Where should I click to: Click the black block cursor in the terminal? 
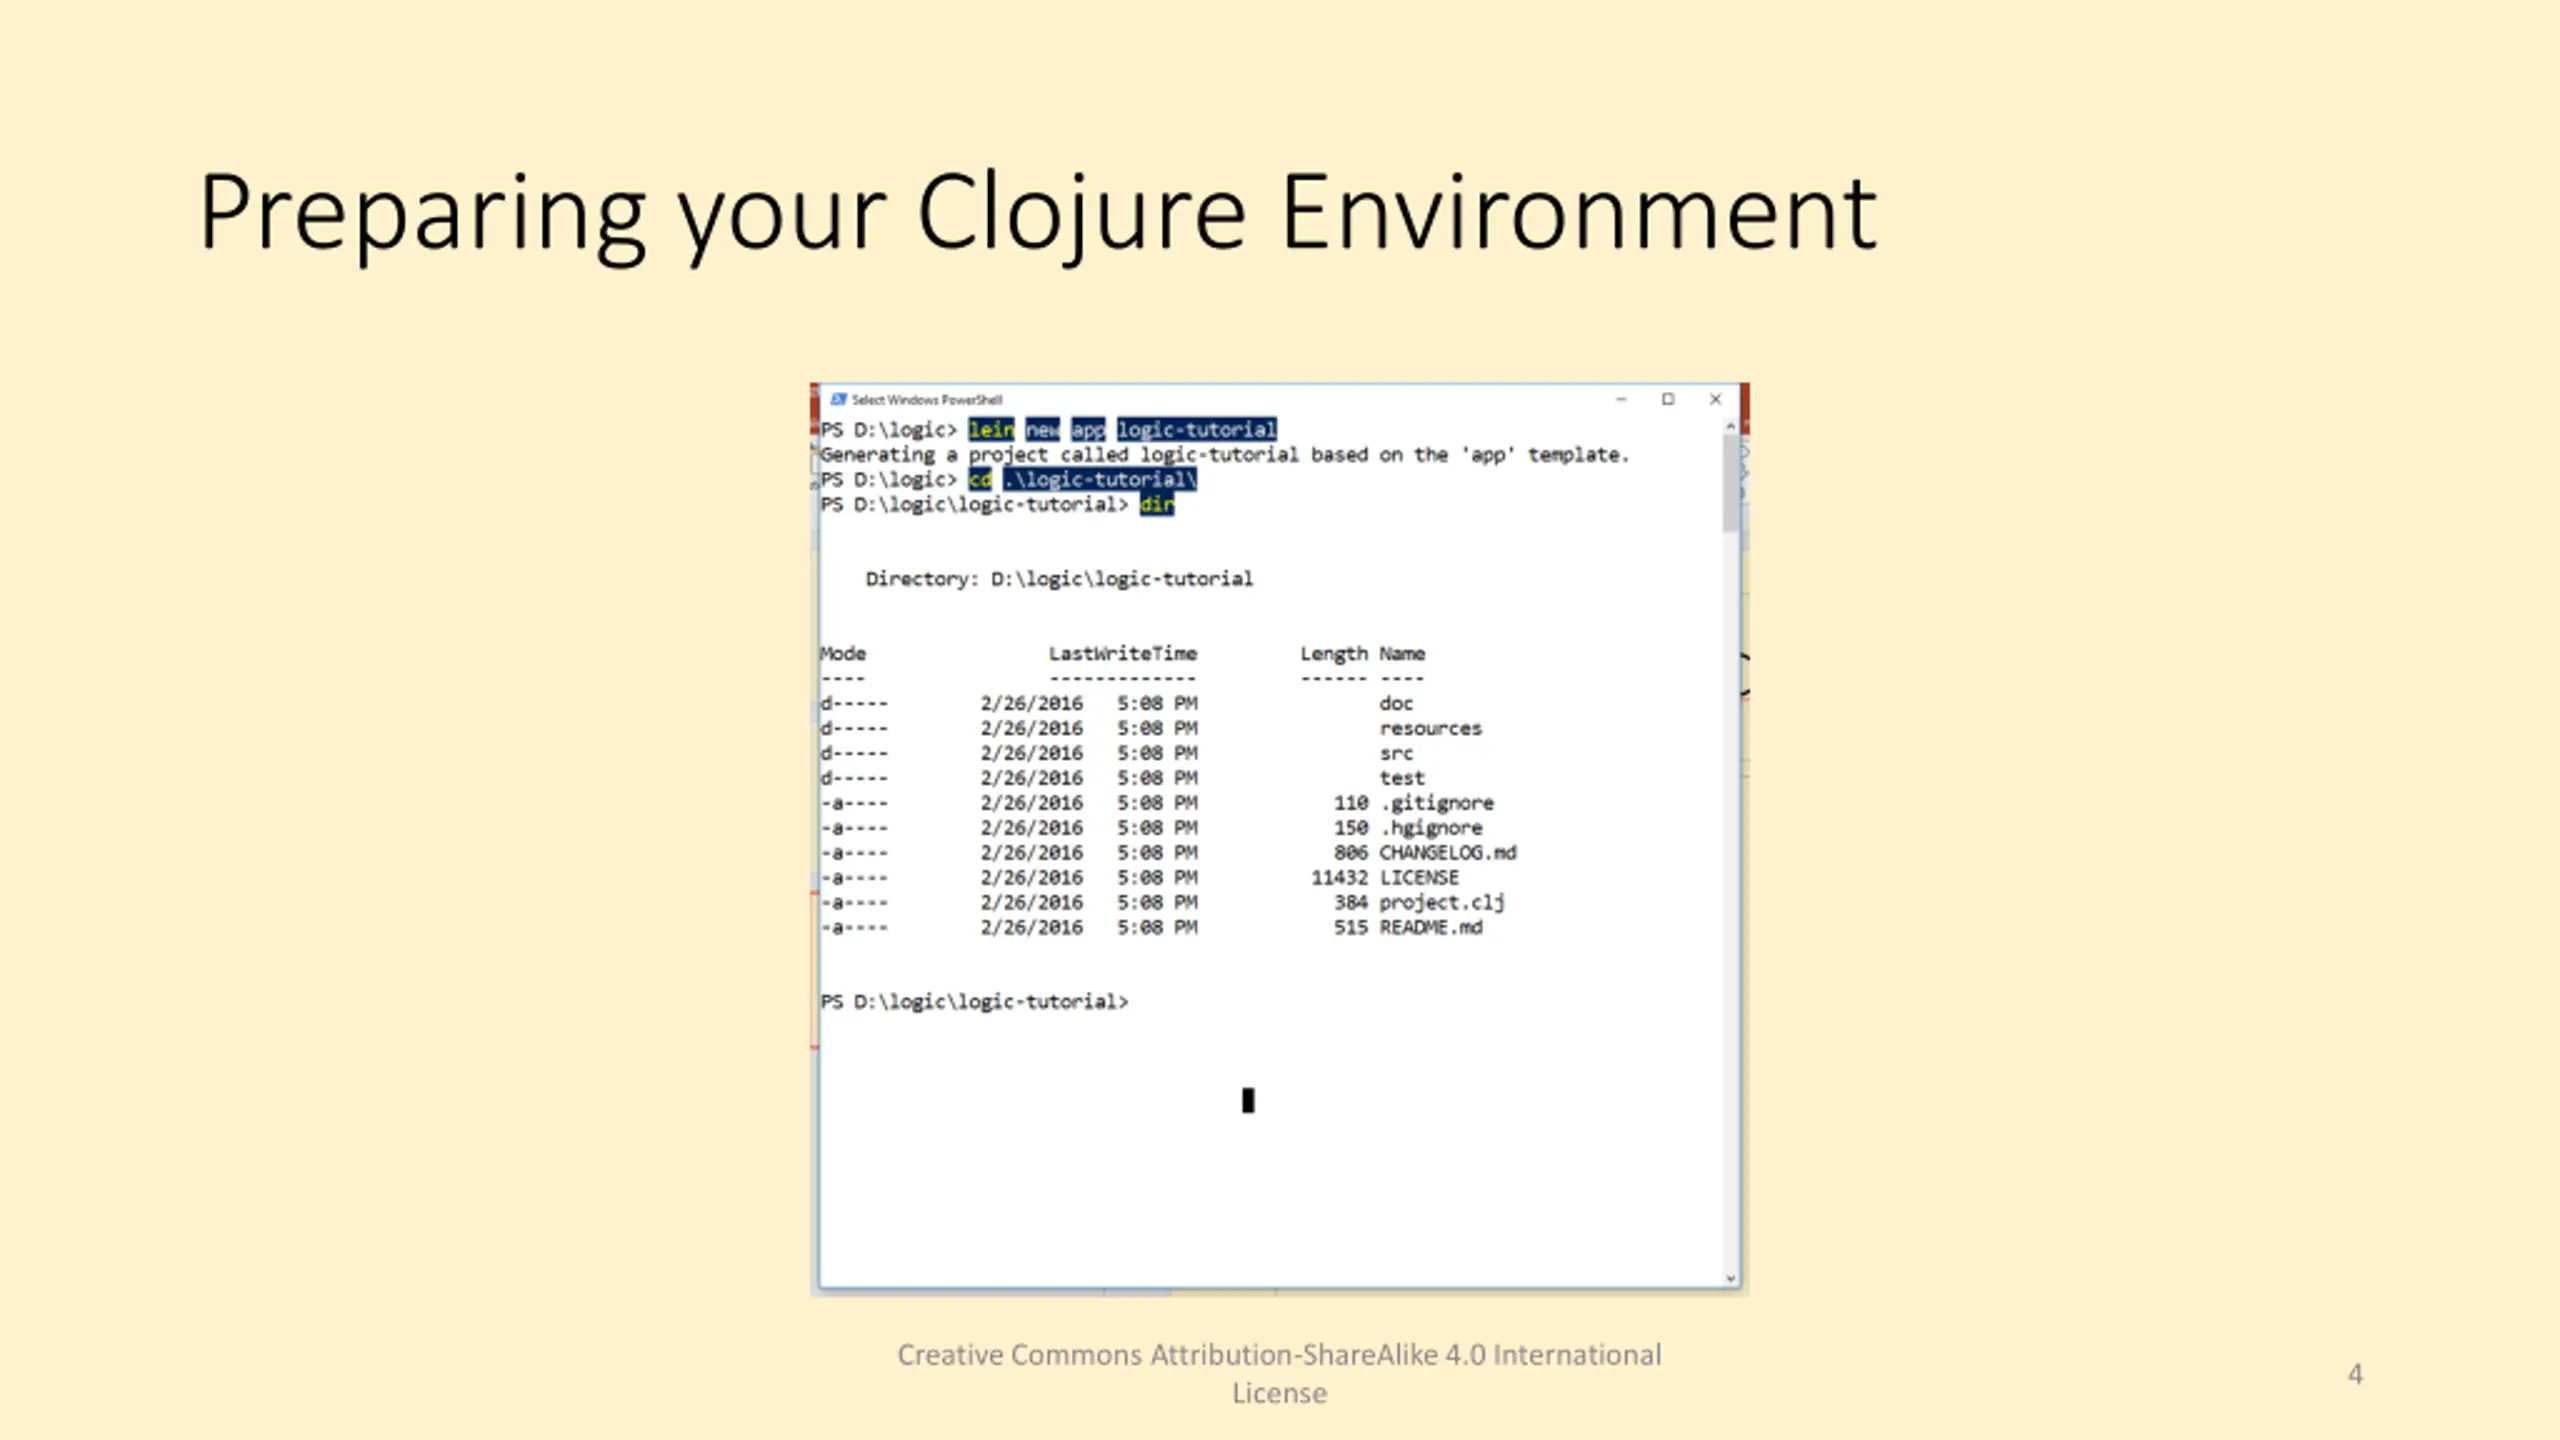pyautogui.click(x=1248, y=1100)
